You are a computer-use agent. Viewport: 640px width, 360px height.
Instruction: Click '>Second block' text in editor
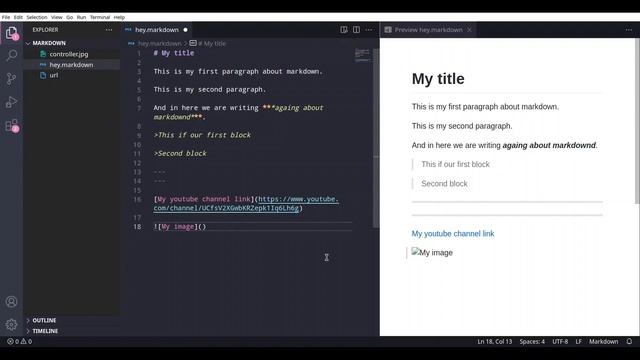click(180, 153)
